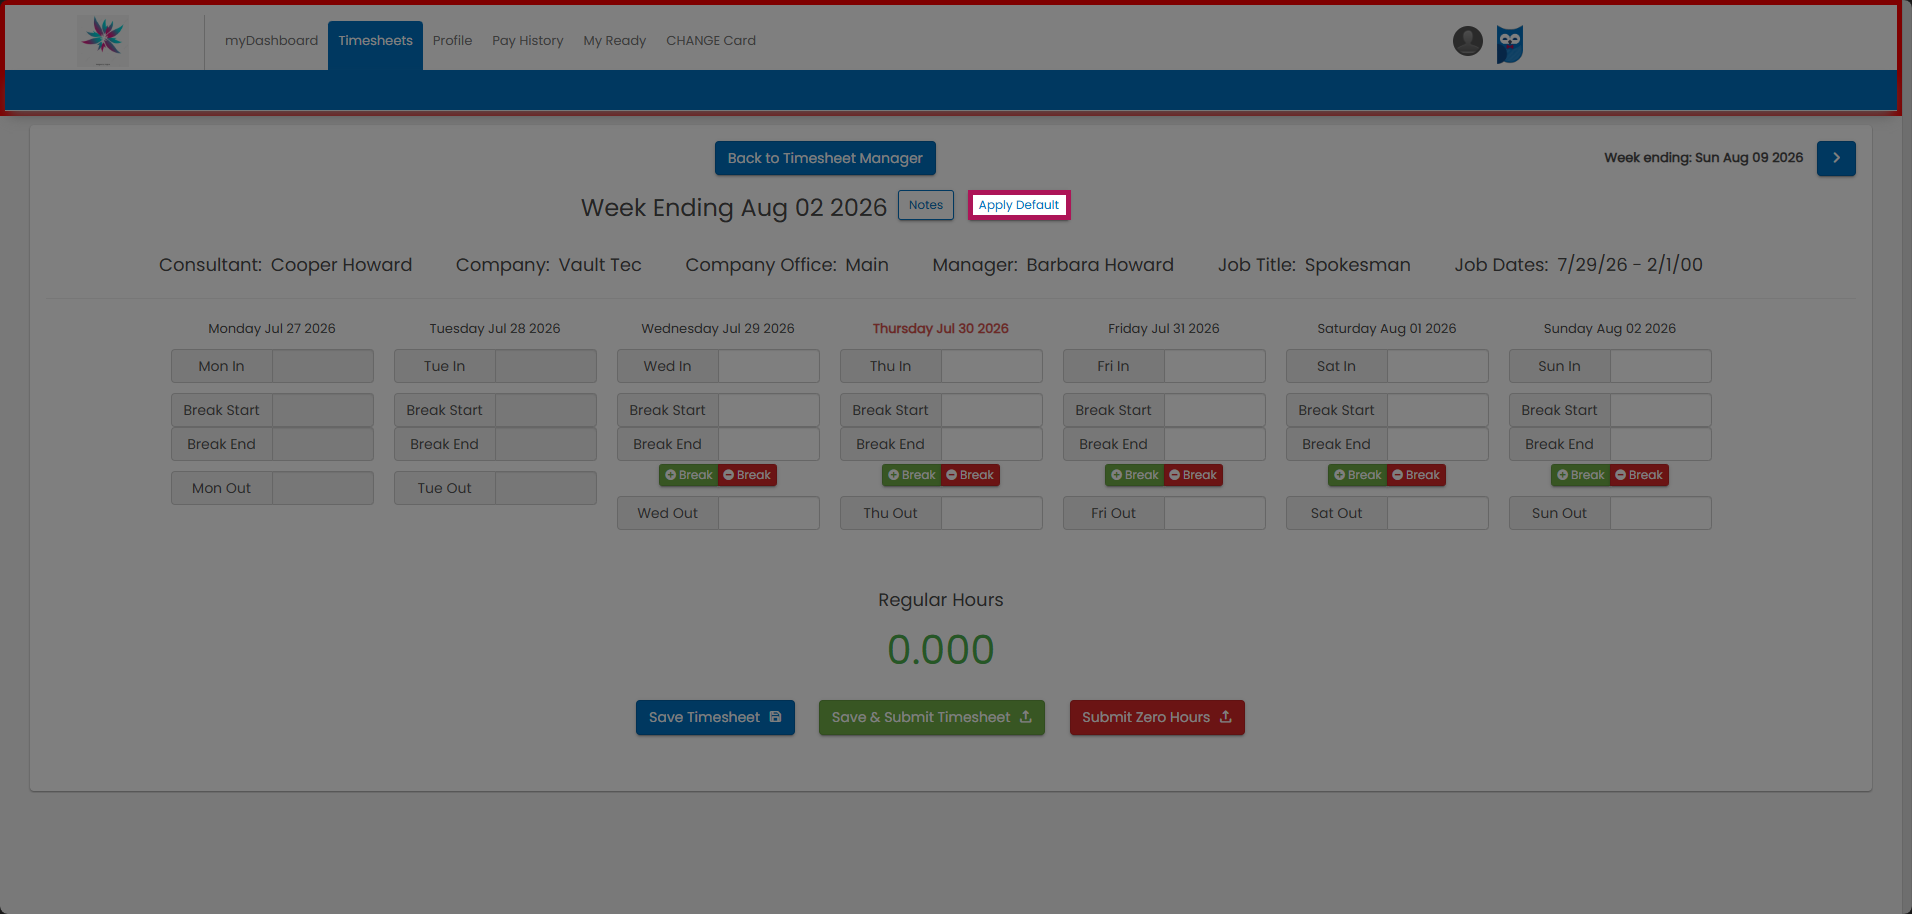Click the company logo in the header
Screen dimensions: 1912x914
coord(103,41)
